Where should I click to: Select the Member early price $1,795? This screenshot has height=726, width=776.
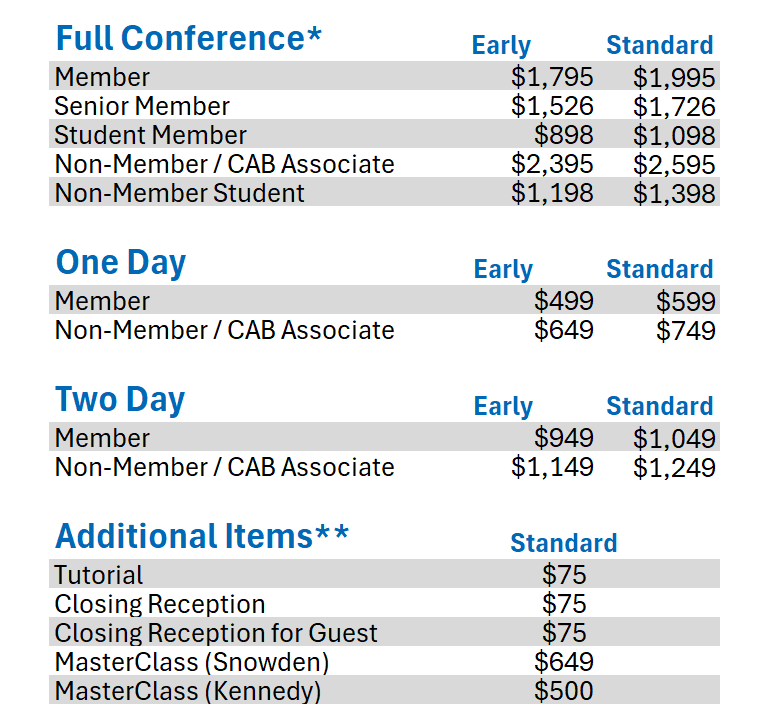552,77
